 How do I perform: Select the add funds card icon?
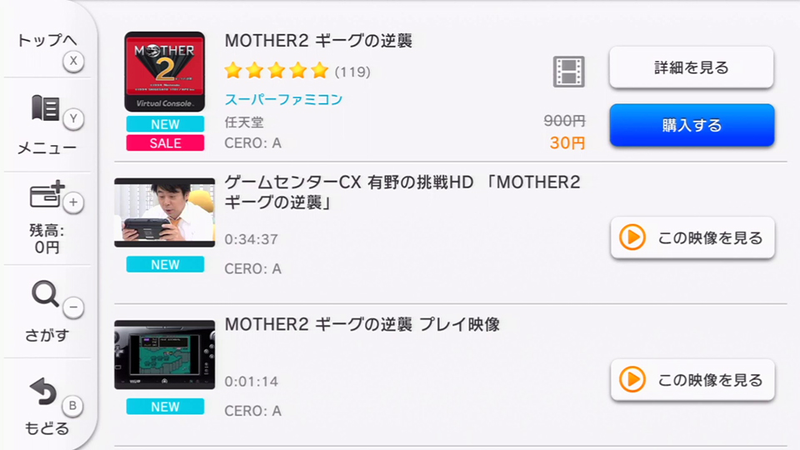(46, 194)
